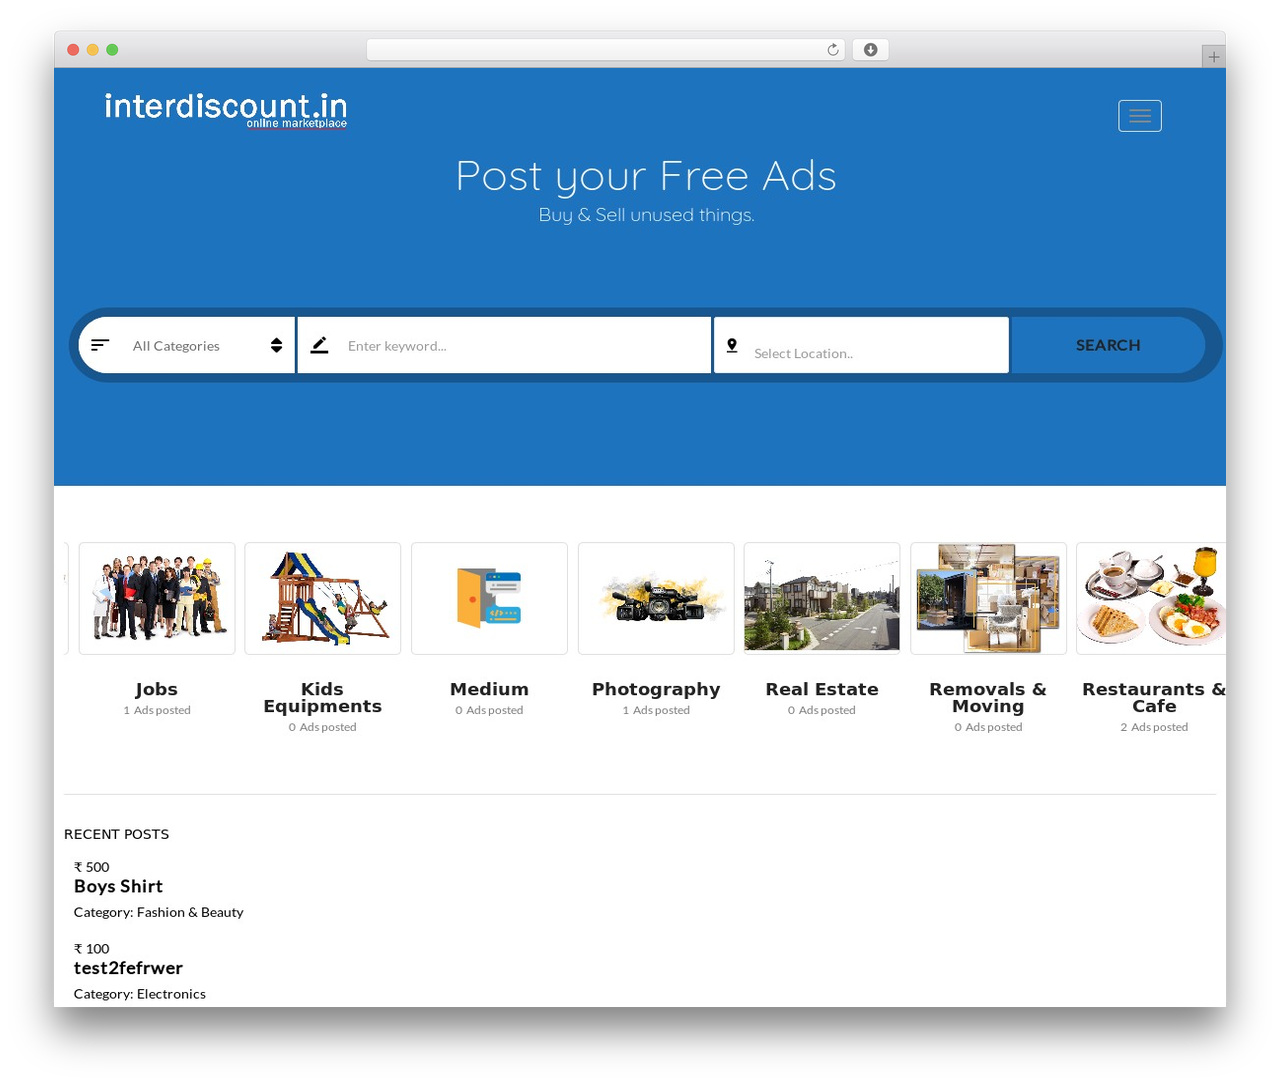Image resolution: width=1280 pixels, height=1084 pixels.
Task: Click the '₹ 100' price text
Action: click(91, 949)
